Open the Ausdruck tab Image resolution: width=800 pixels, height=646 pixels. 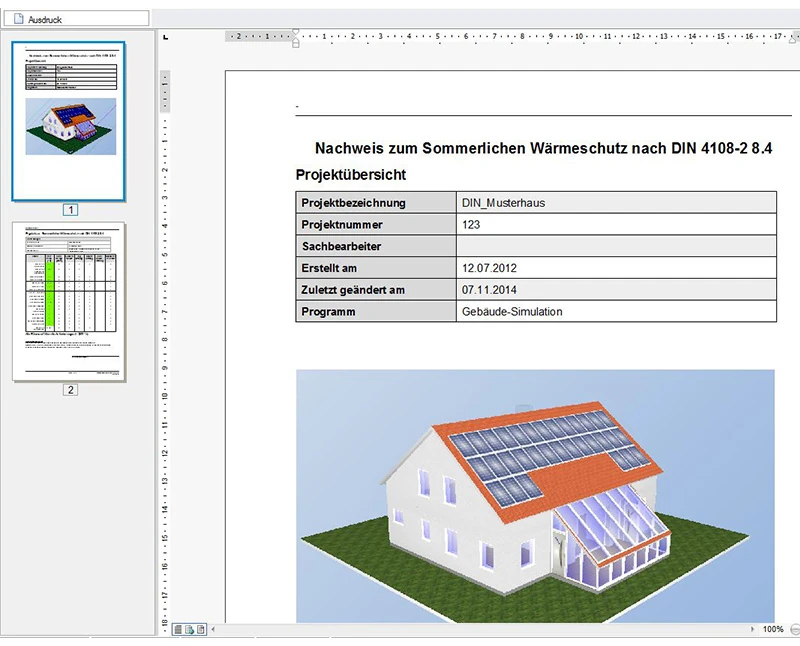click(46, 19)
